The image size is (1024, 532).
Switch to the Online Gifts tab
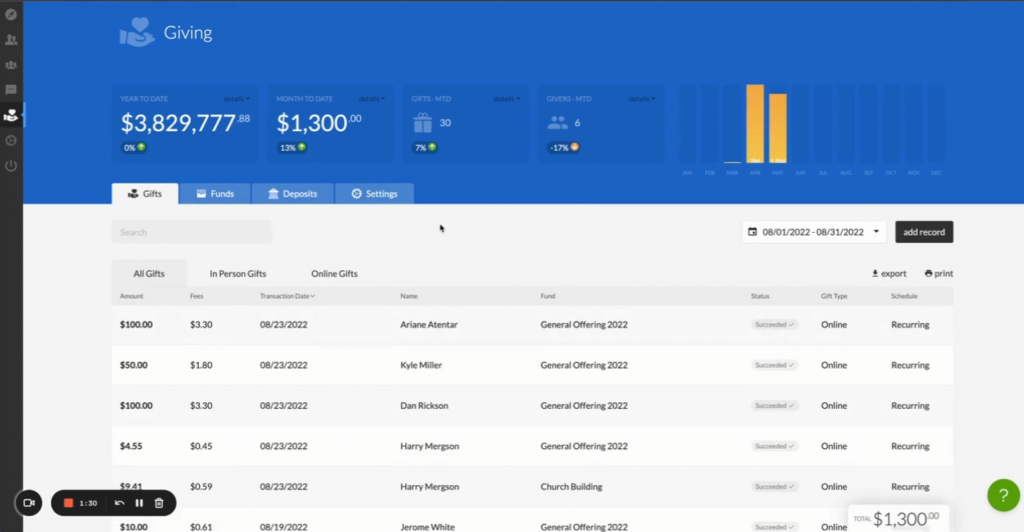point(333,273)
